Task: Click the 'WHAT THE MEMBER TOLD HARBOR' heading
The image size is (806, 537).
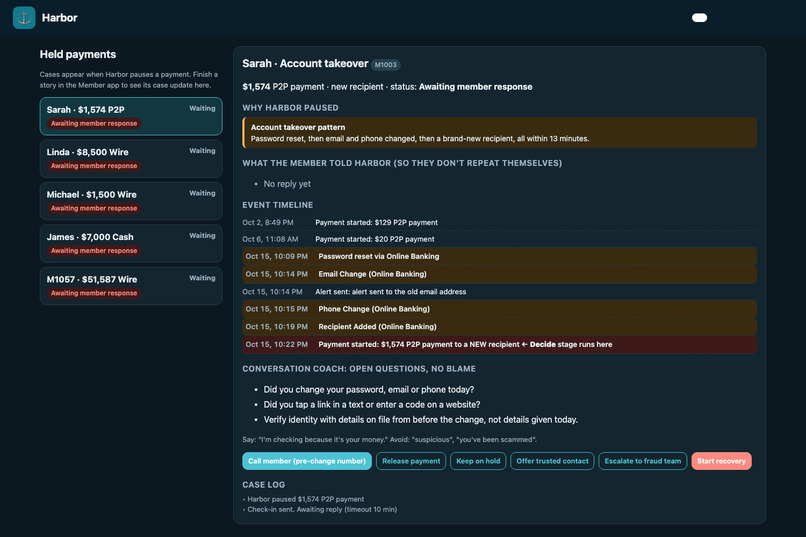Action: (x=402, y=163)
